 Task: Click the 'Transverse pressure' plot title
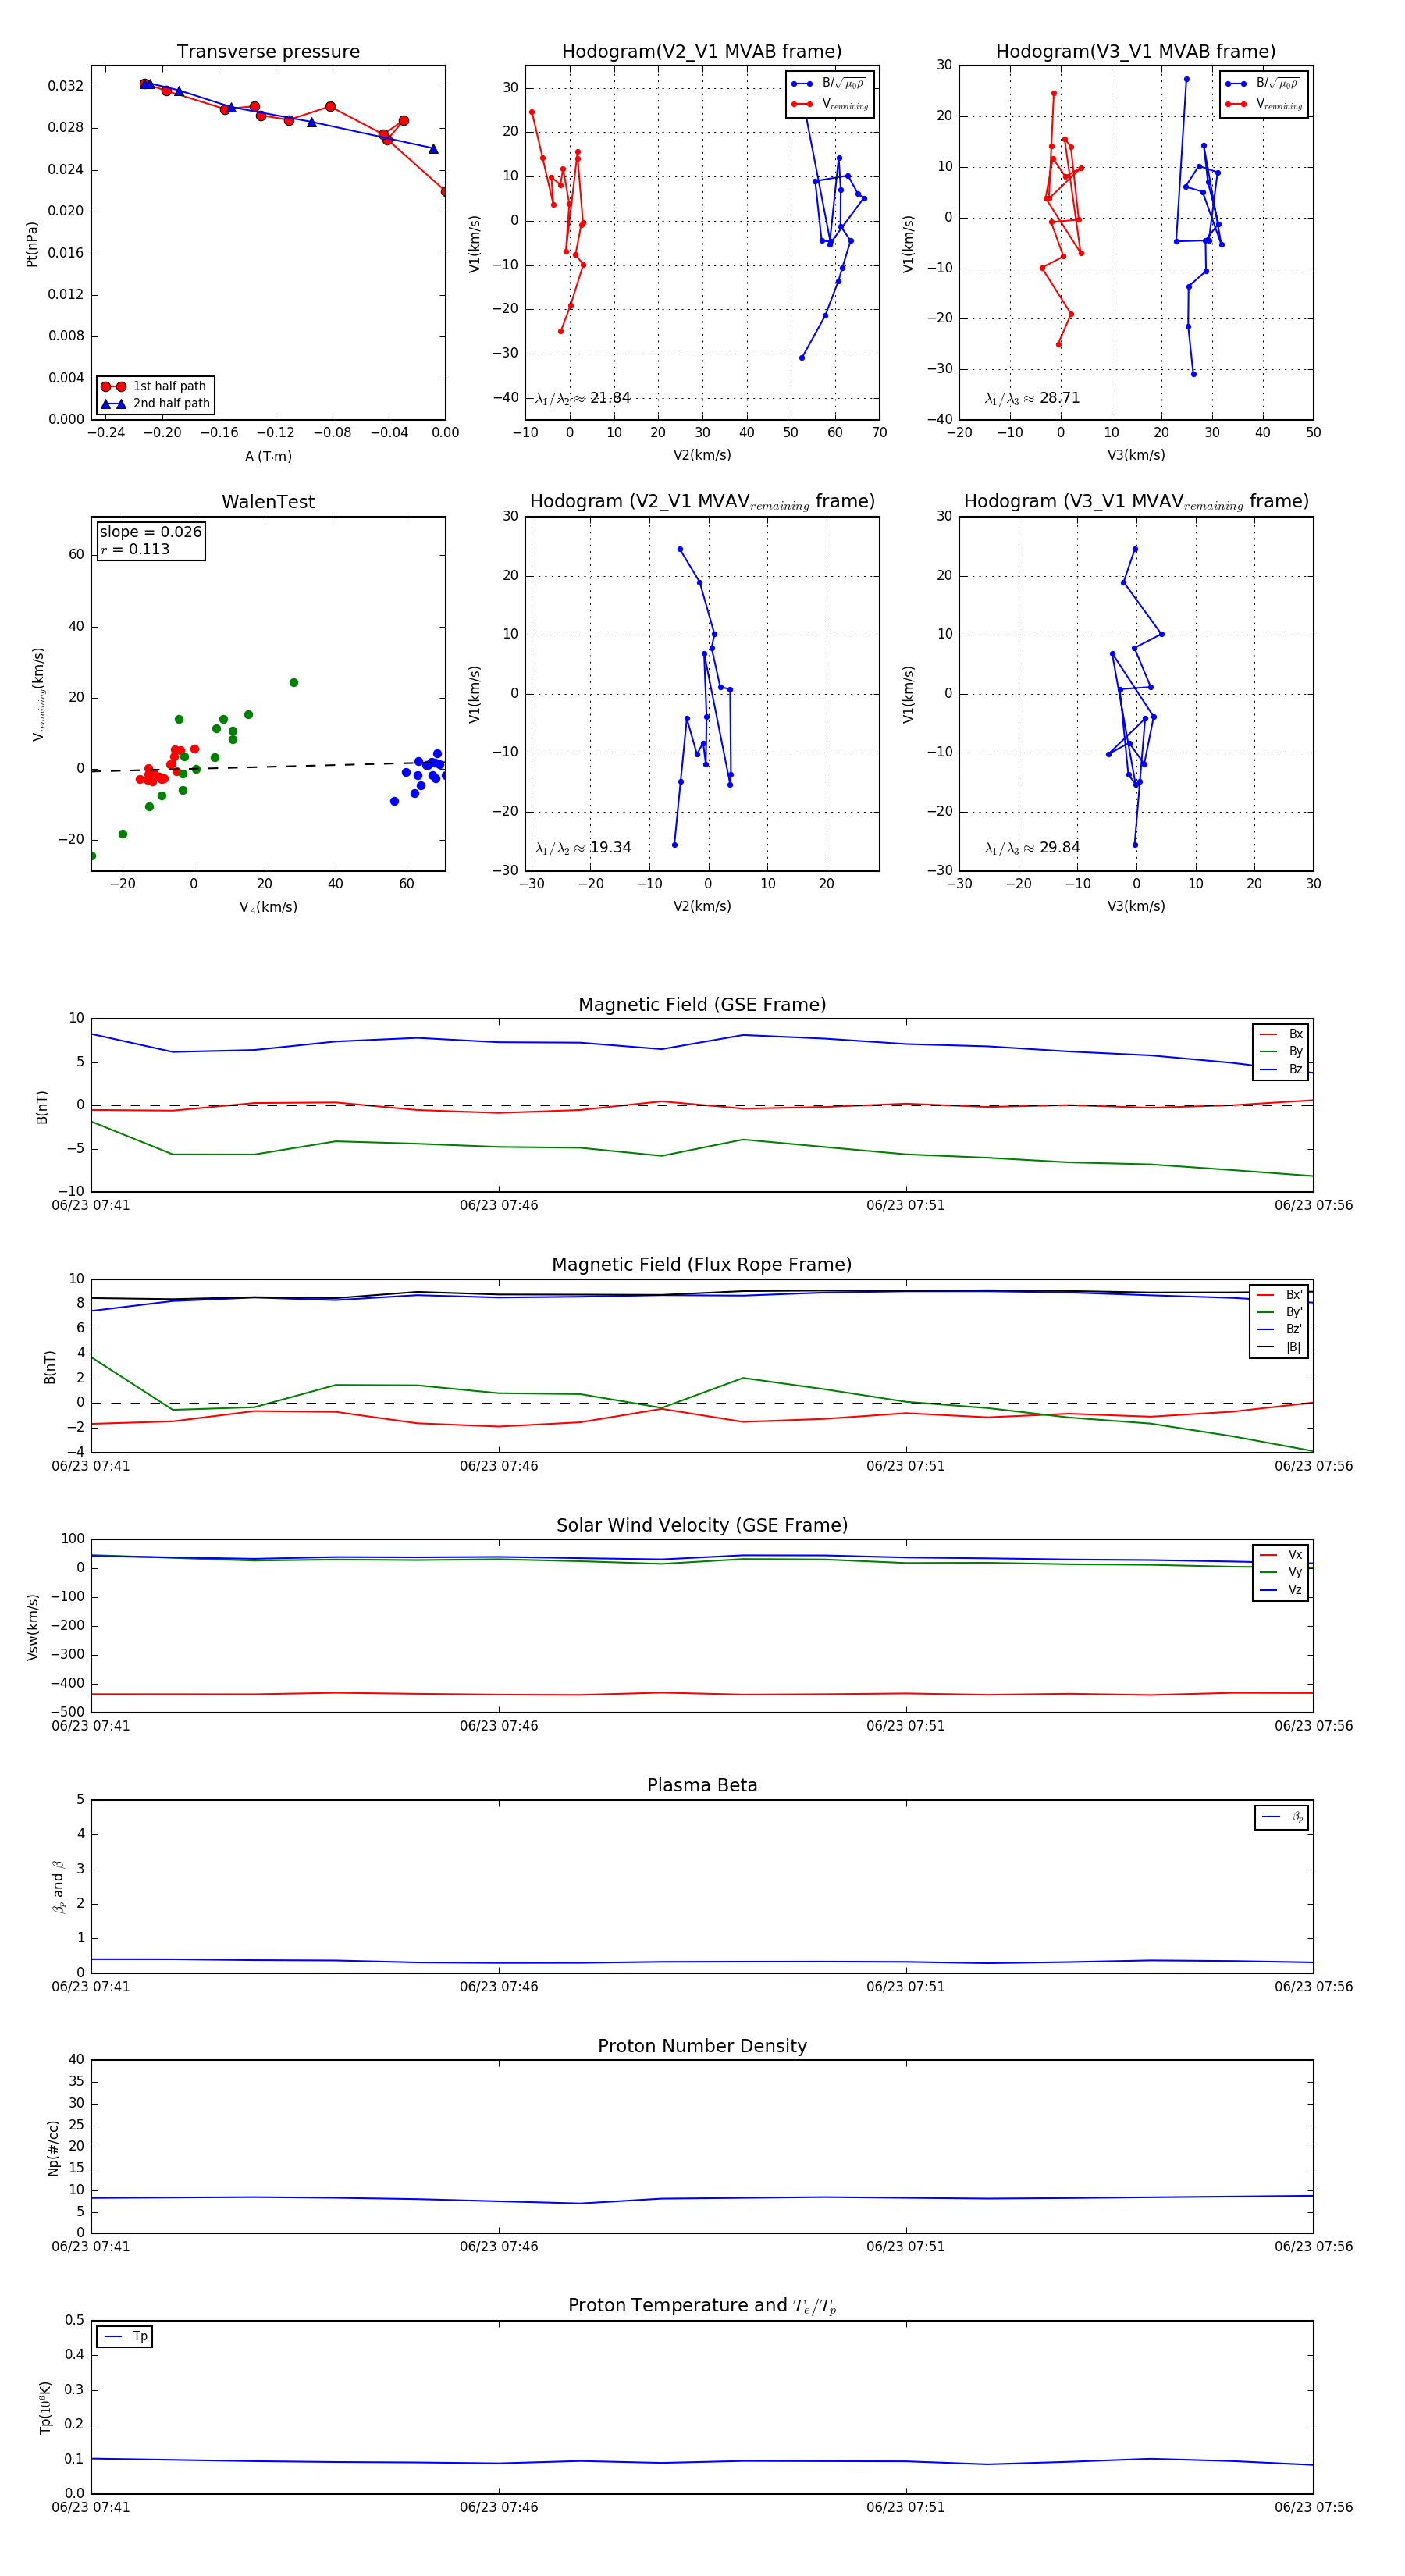point(268,52)
